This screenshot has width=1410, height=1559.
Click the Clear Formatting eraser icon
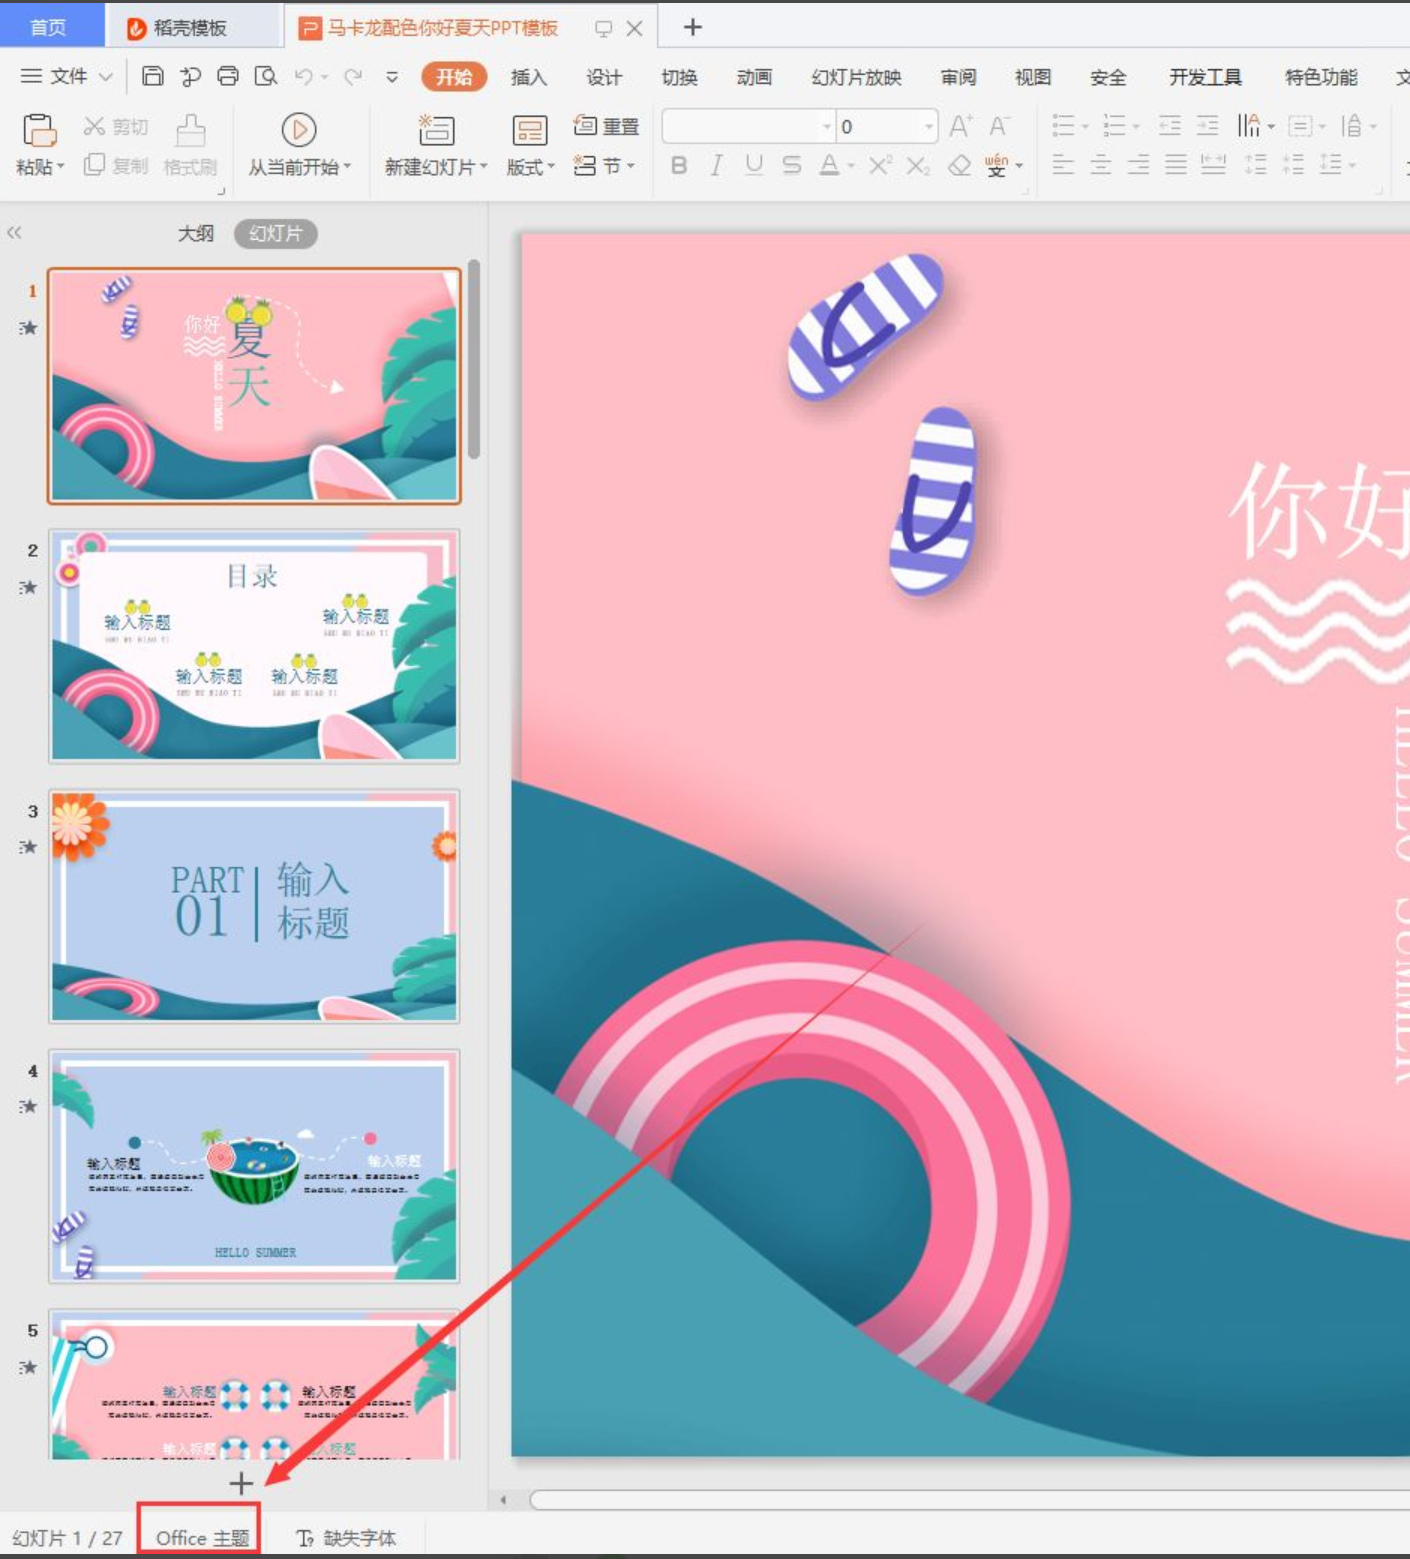959,165
